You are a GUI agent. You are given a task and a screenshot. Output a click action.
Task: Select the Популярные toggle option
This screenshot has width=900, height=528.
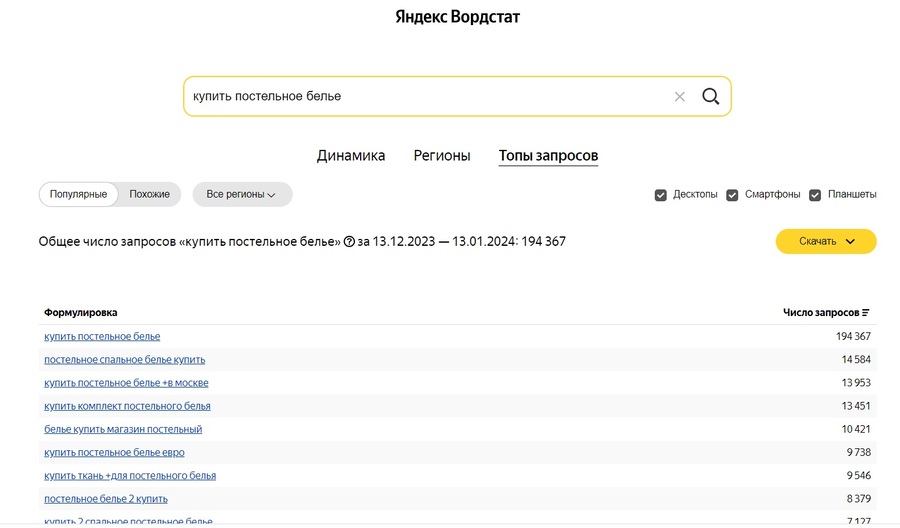(78, 194)
